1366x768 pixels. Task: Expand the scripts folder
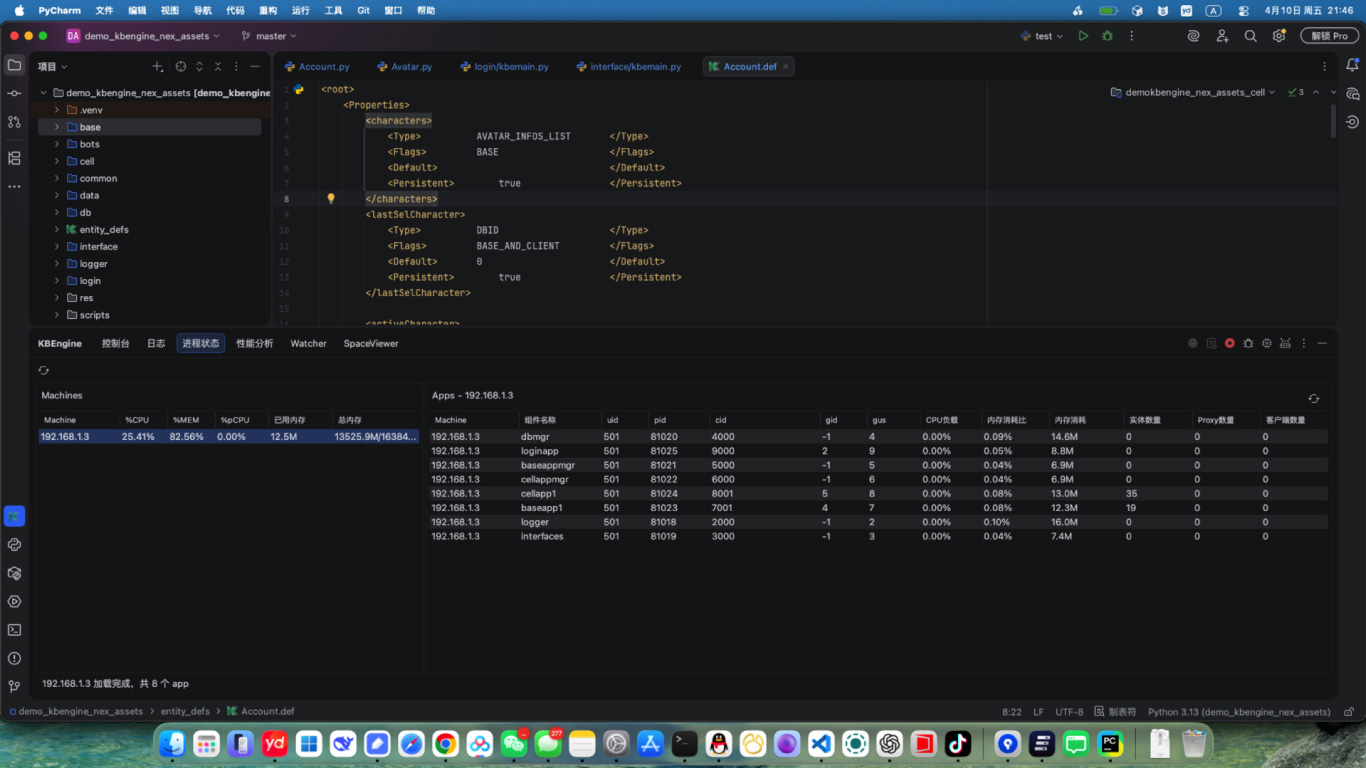(56, 315)
